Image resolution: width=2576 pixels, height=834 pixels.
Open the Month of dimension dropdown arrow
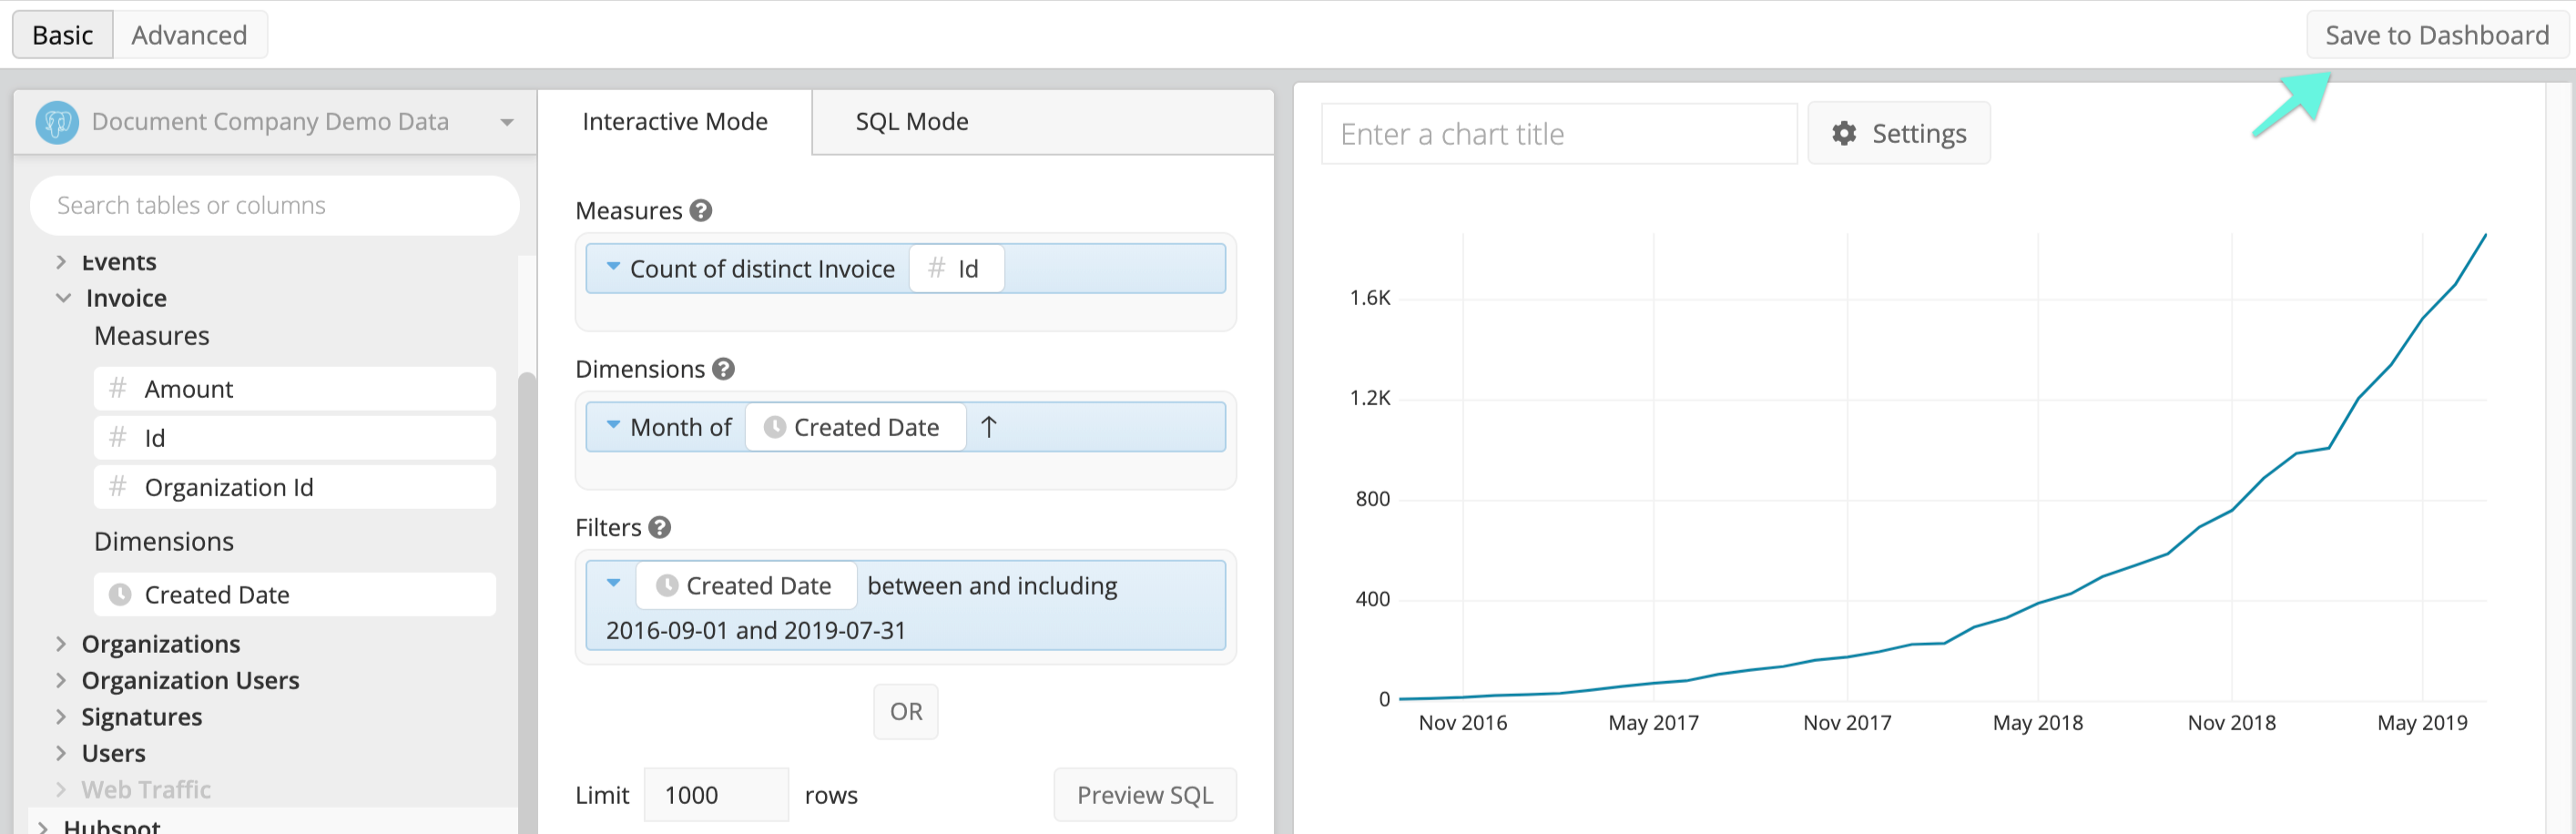(x=613, y=424)
